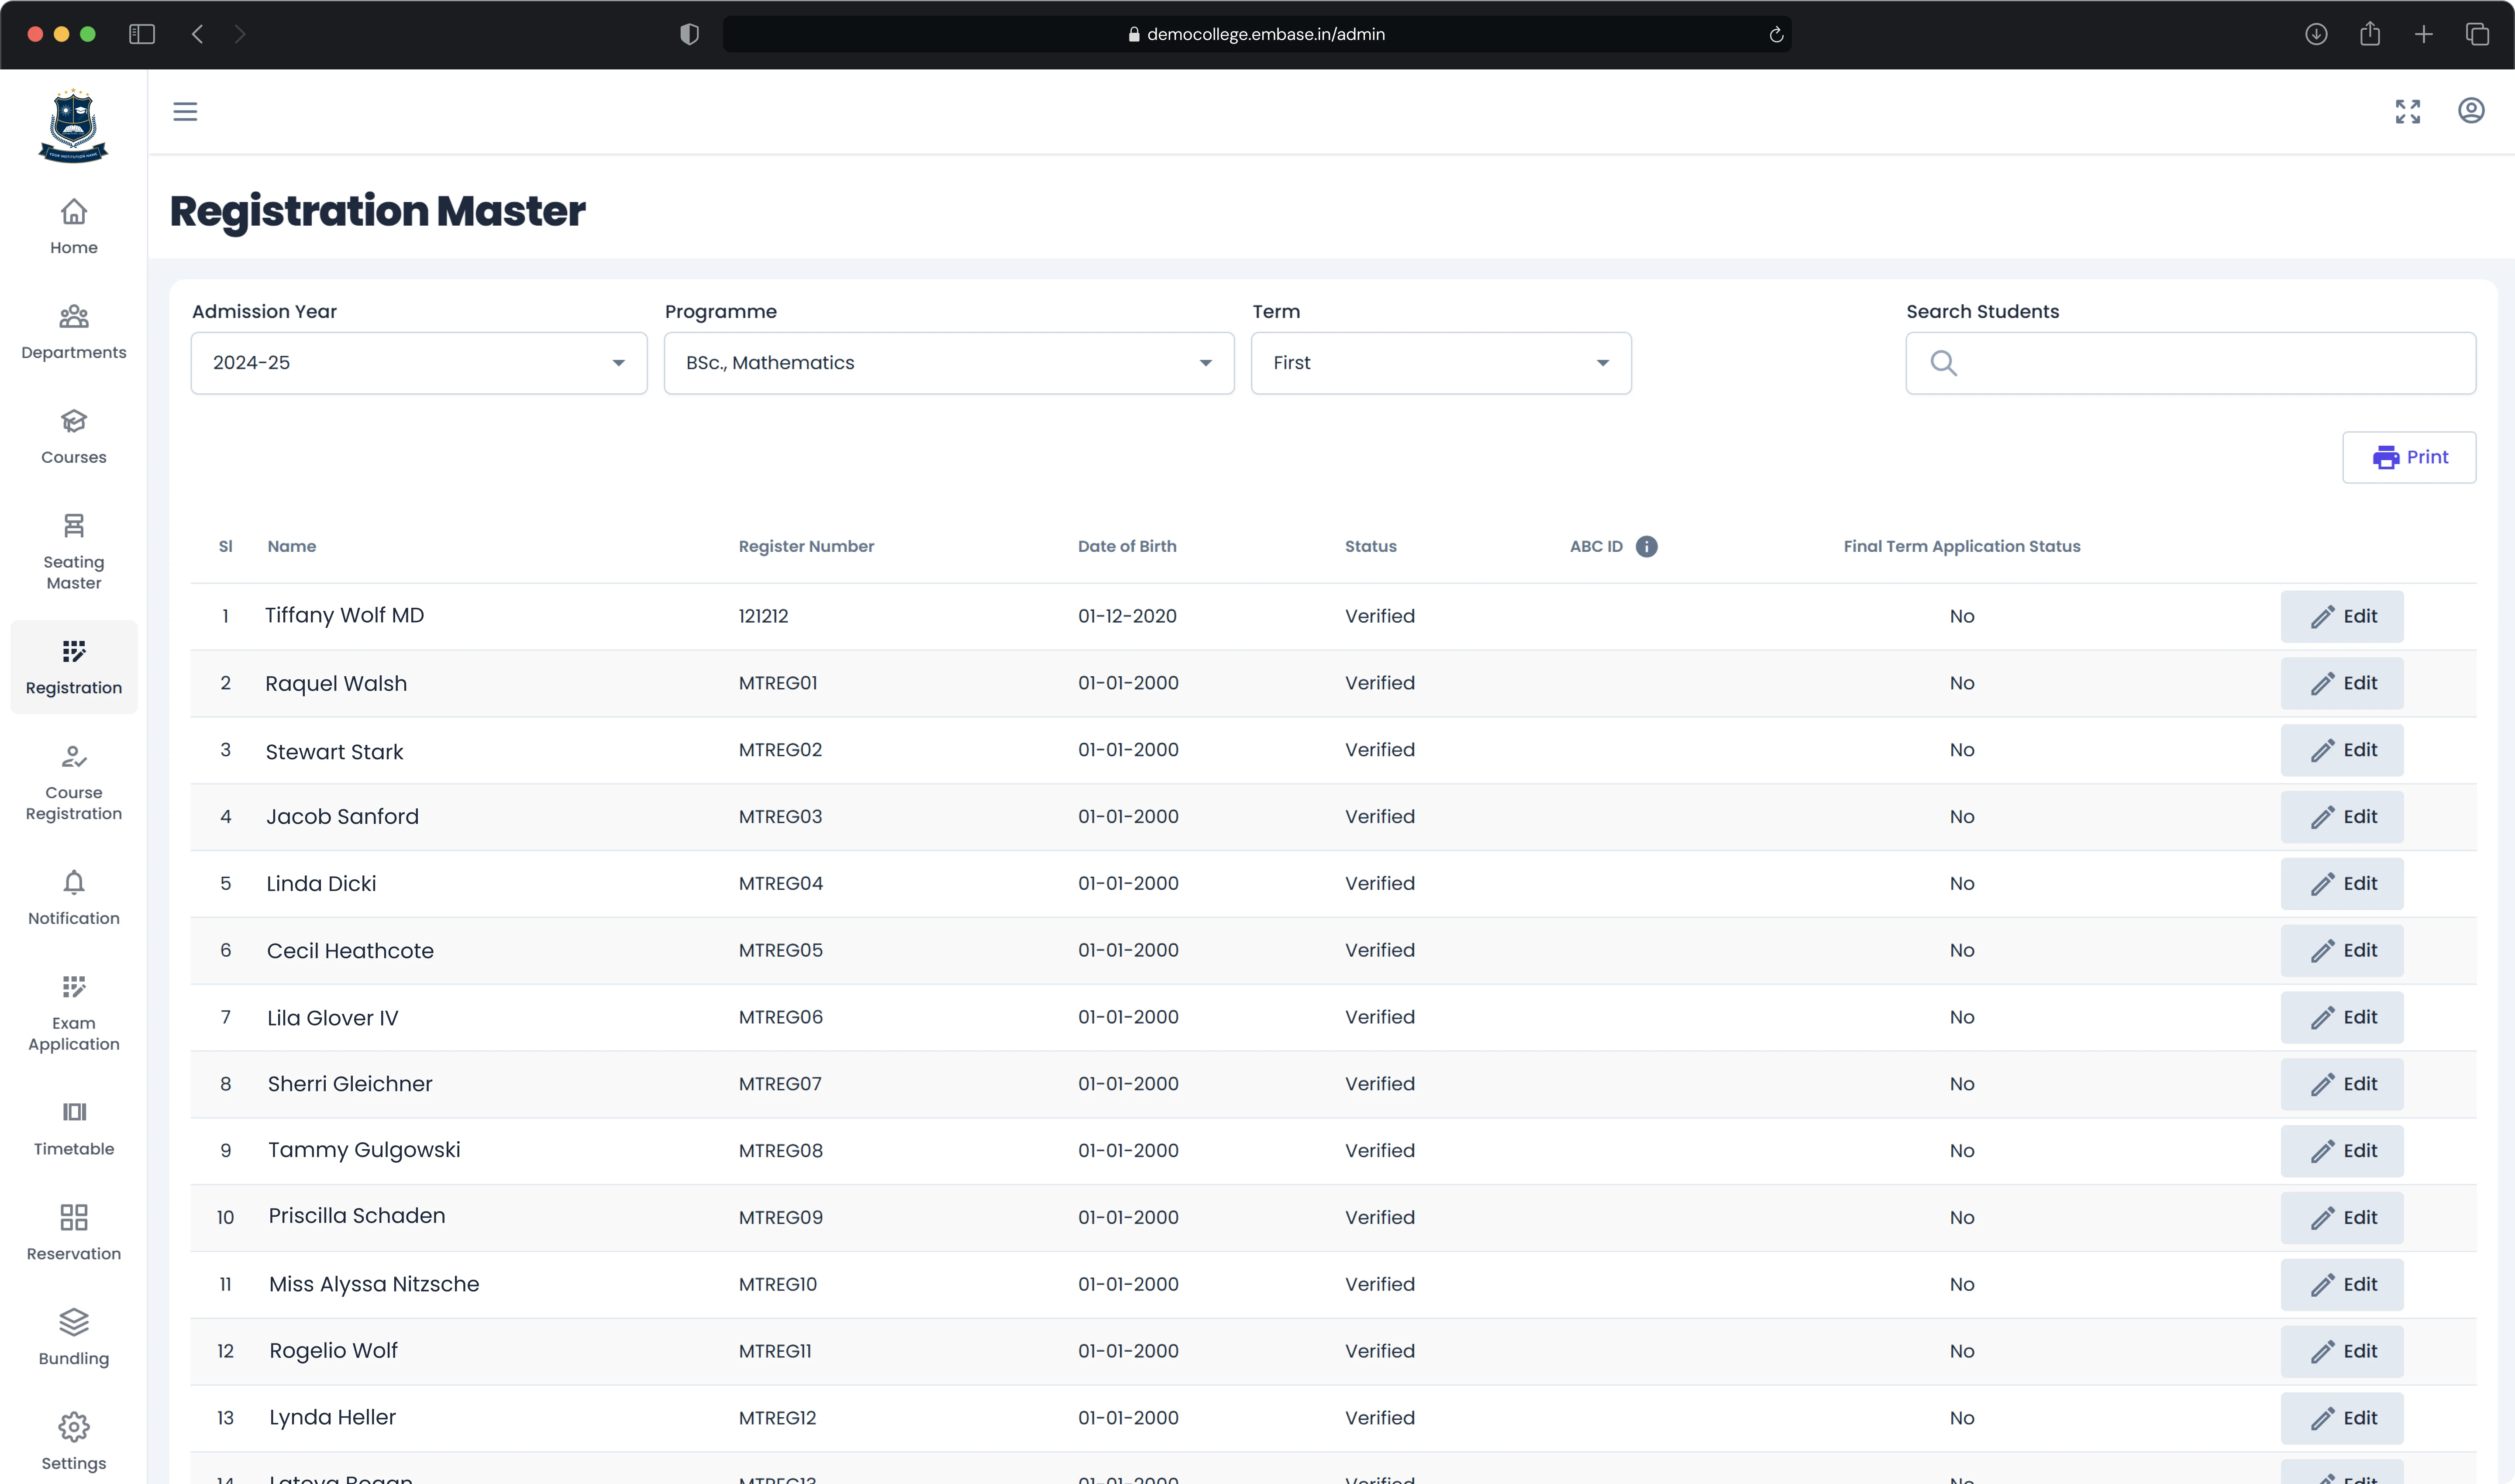Edit Tiffany Wolf MD's record
The width and height of the screenshot is (2515, 1484).
pyautogui.click(x=2342, y=616)
